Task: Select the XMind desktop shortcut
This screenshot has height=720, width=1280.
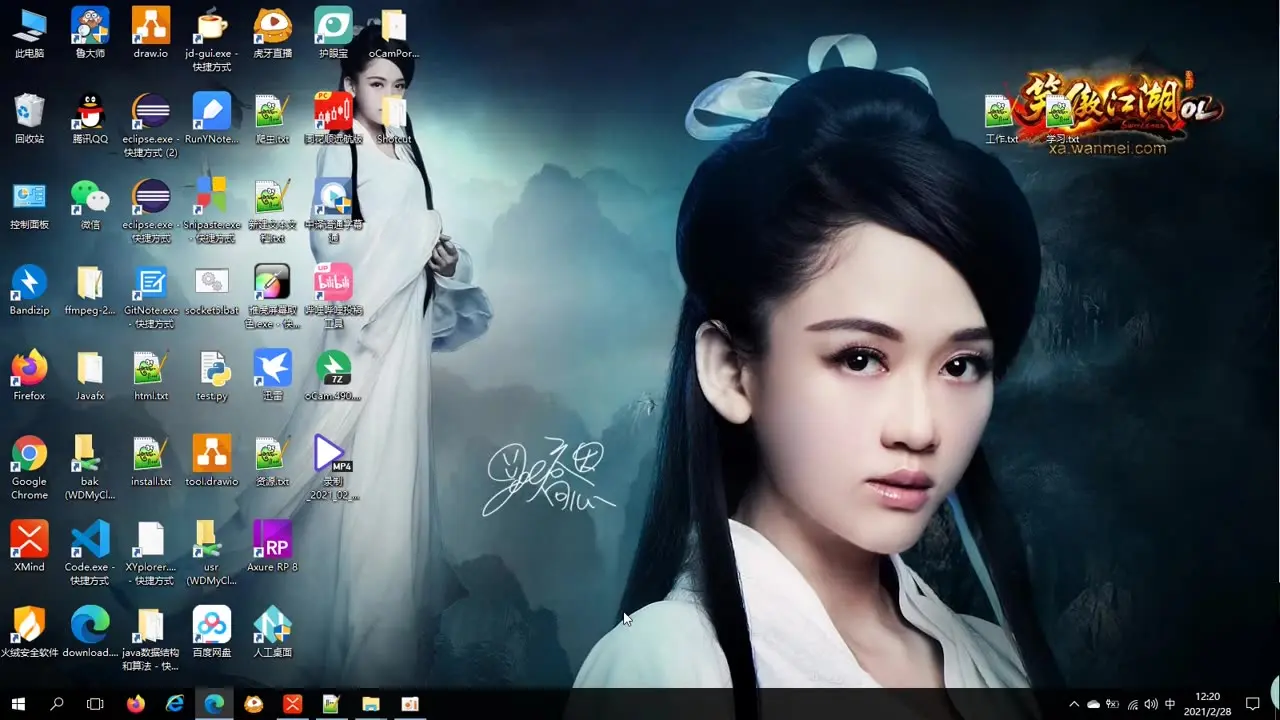Action: pos(29,546)
